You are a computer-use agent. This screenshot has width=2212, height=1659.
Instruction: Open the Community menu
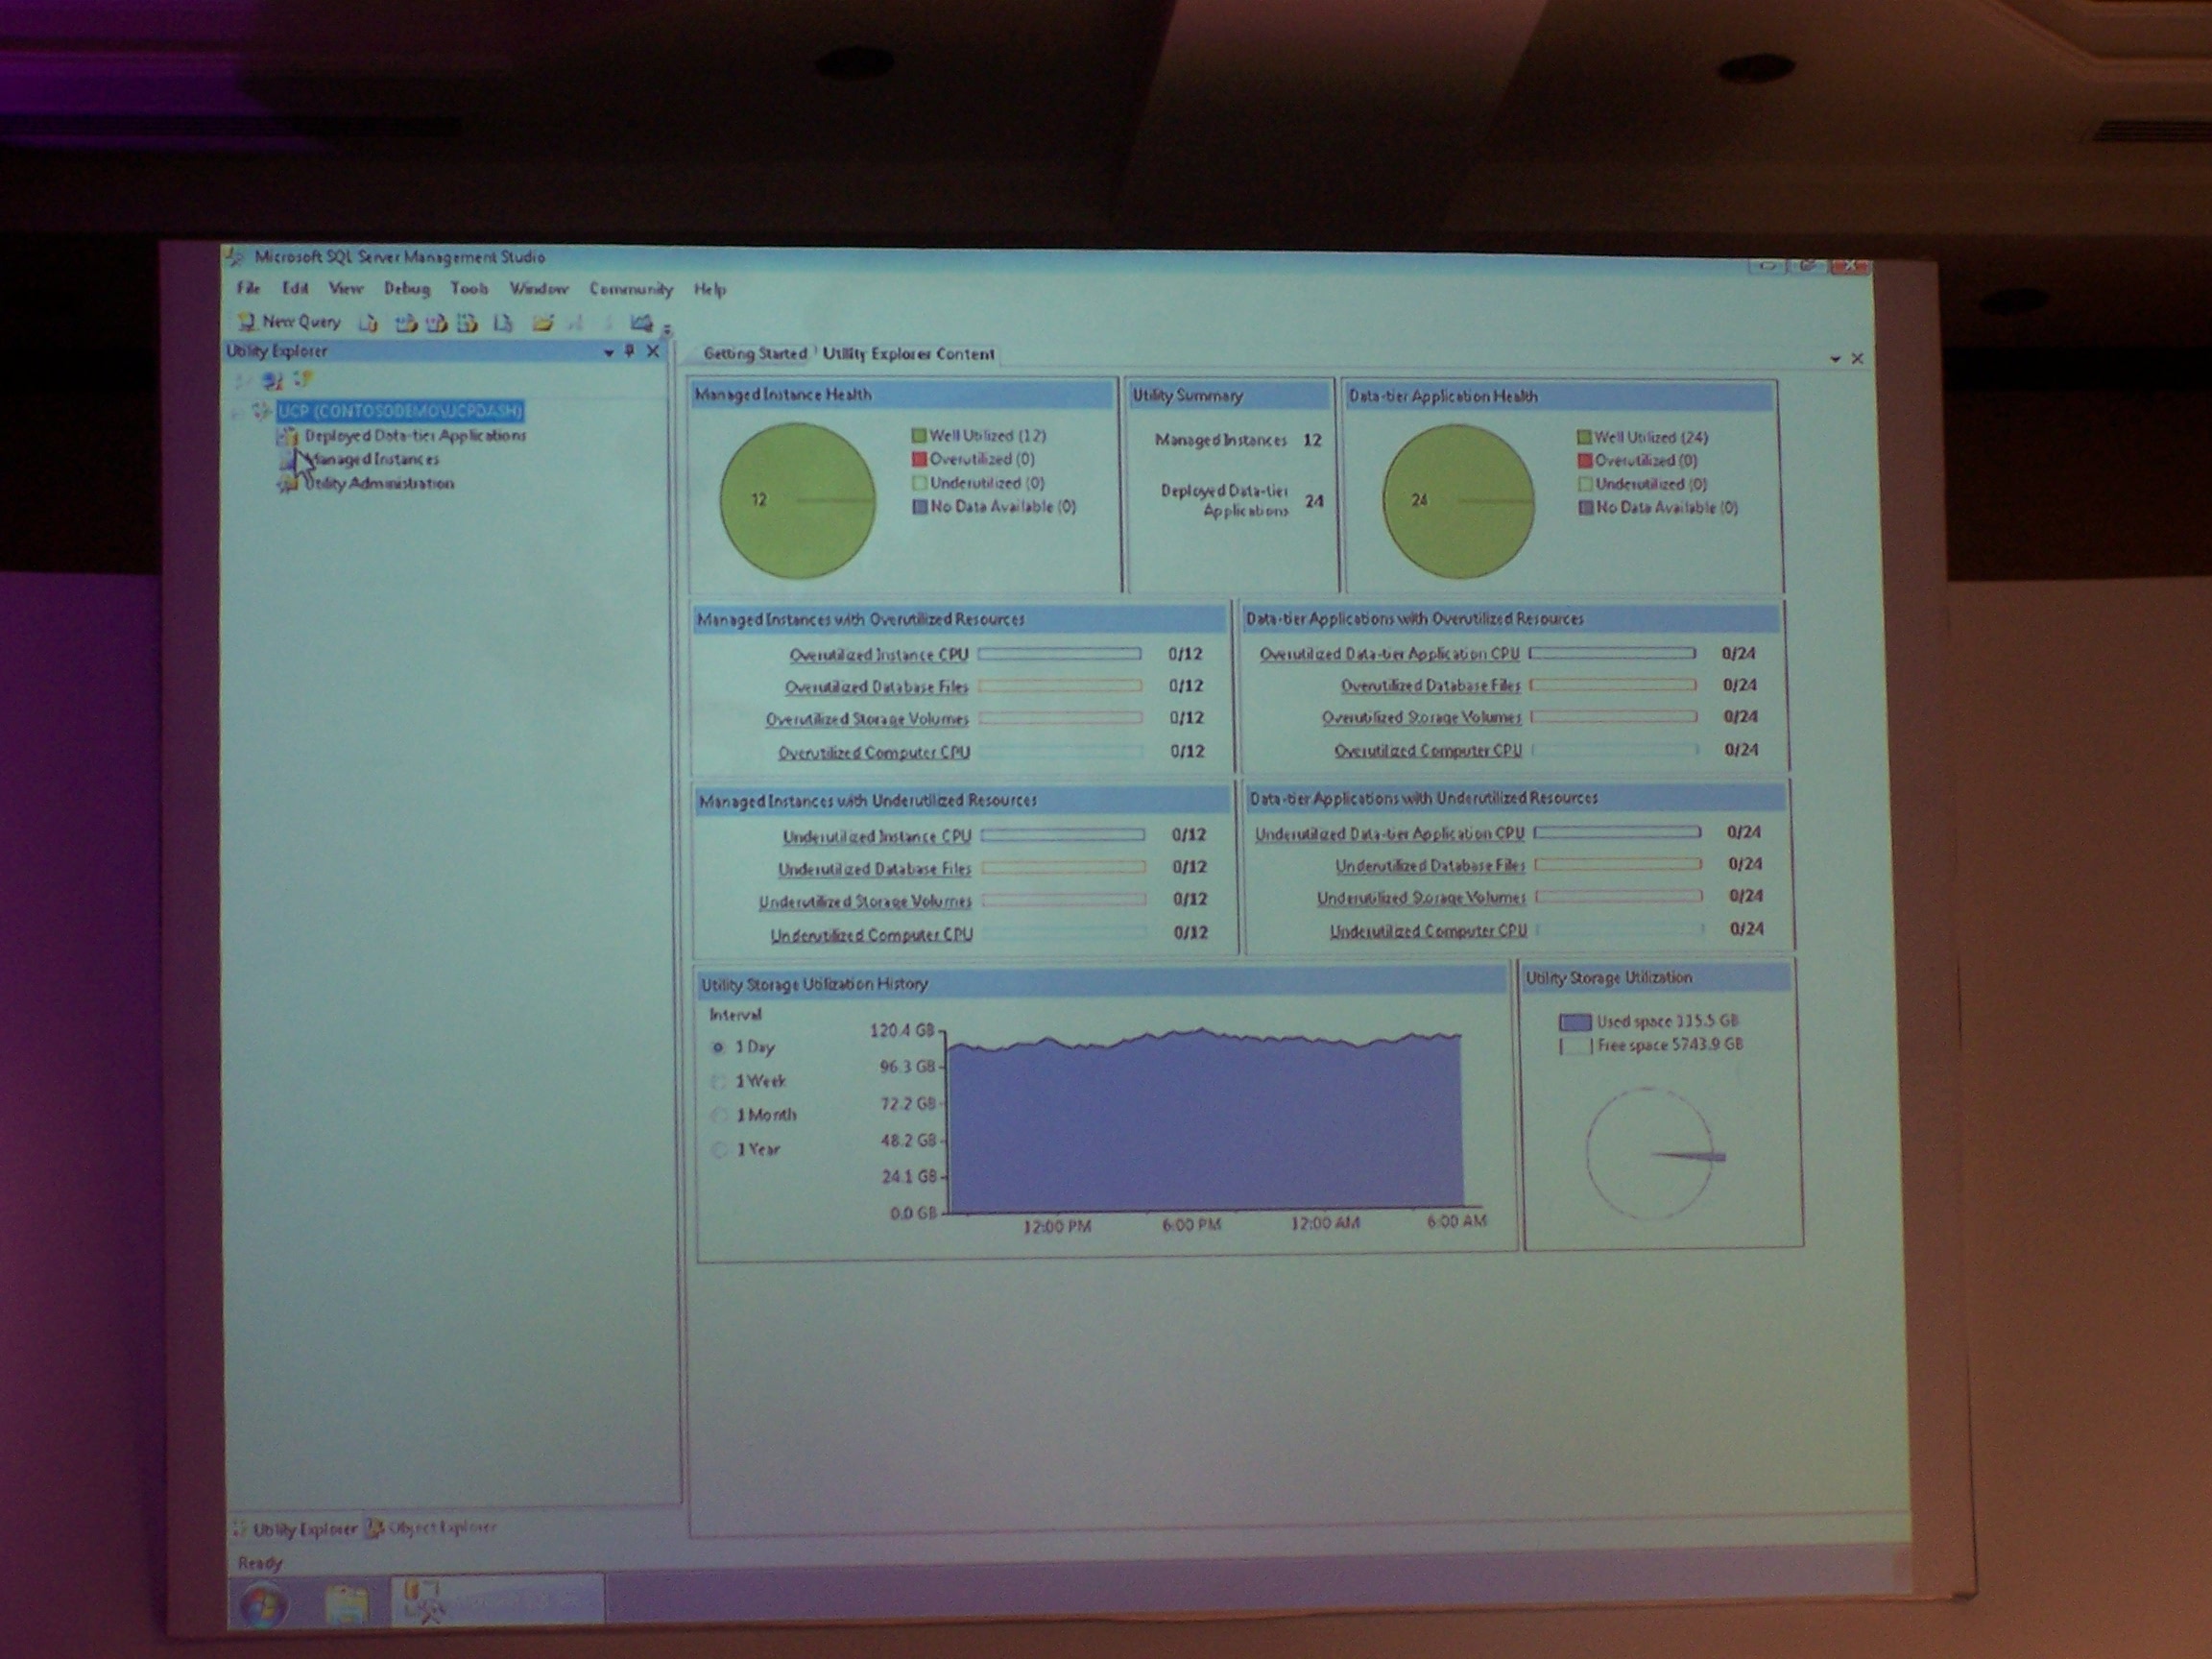pyautogui.click(x=631, y=289)
